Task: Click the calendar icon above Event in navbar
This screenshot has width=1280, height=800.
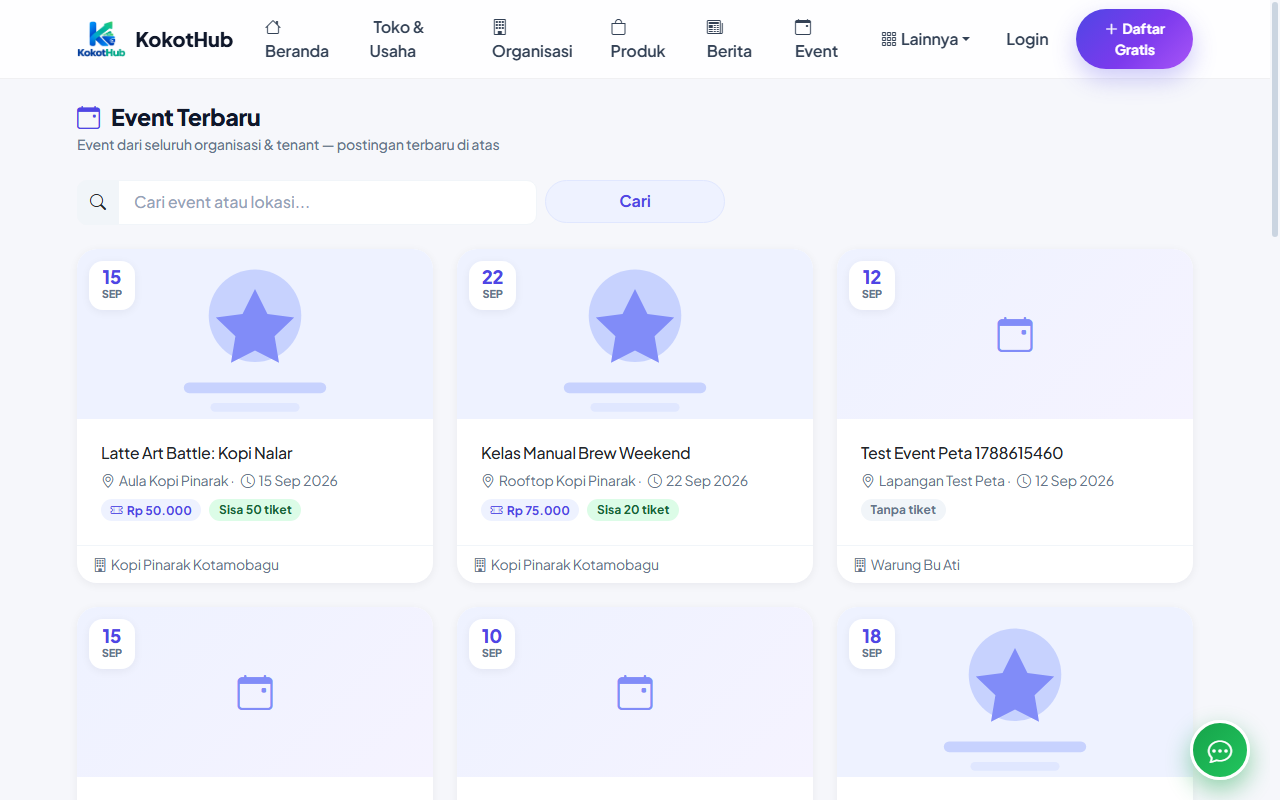Action: click(803, 27)
